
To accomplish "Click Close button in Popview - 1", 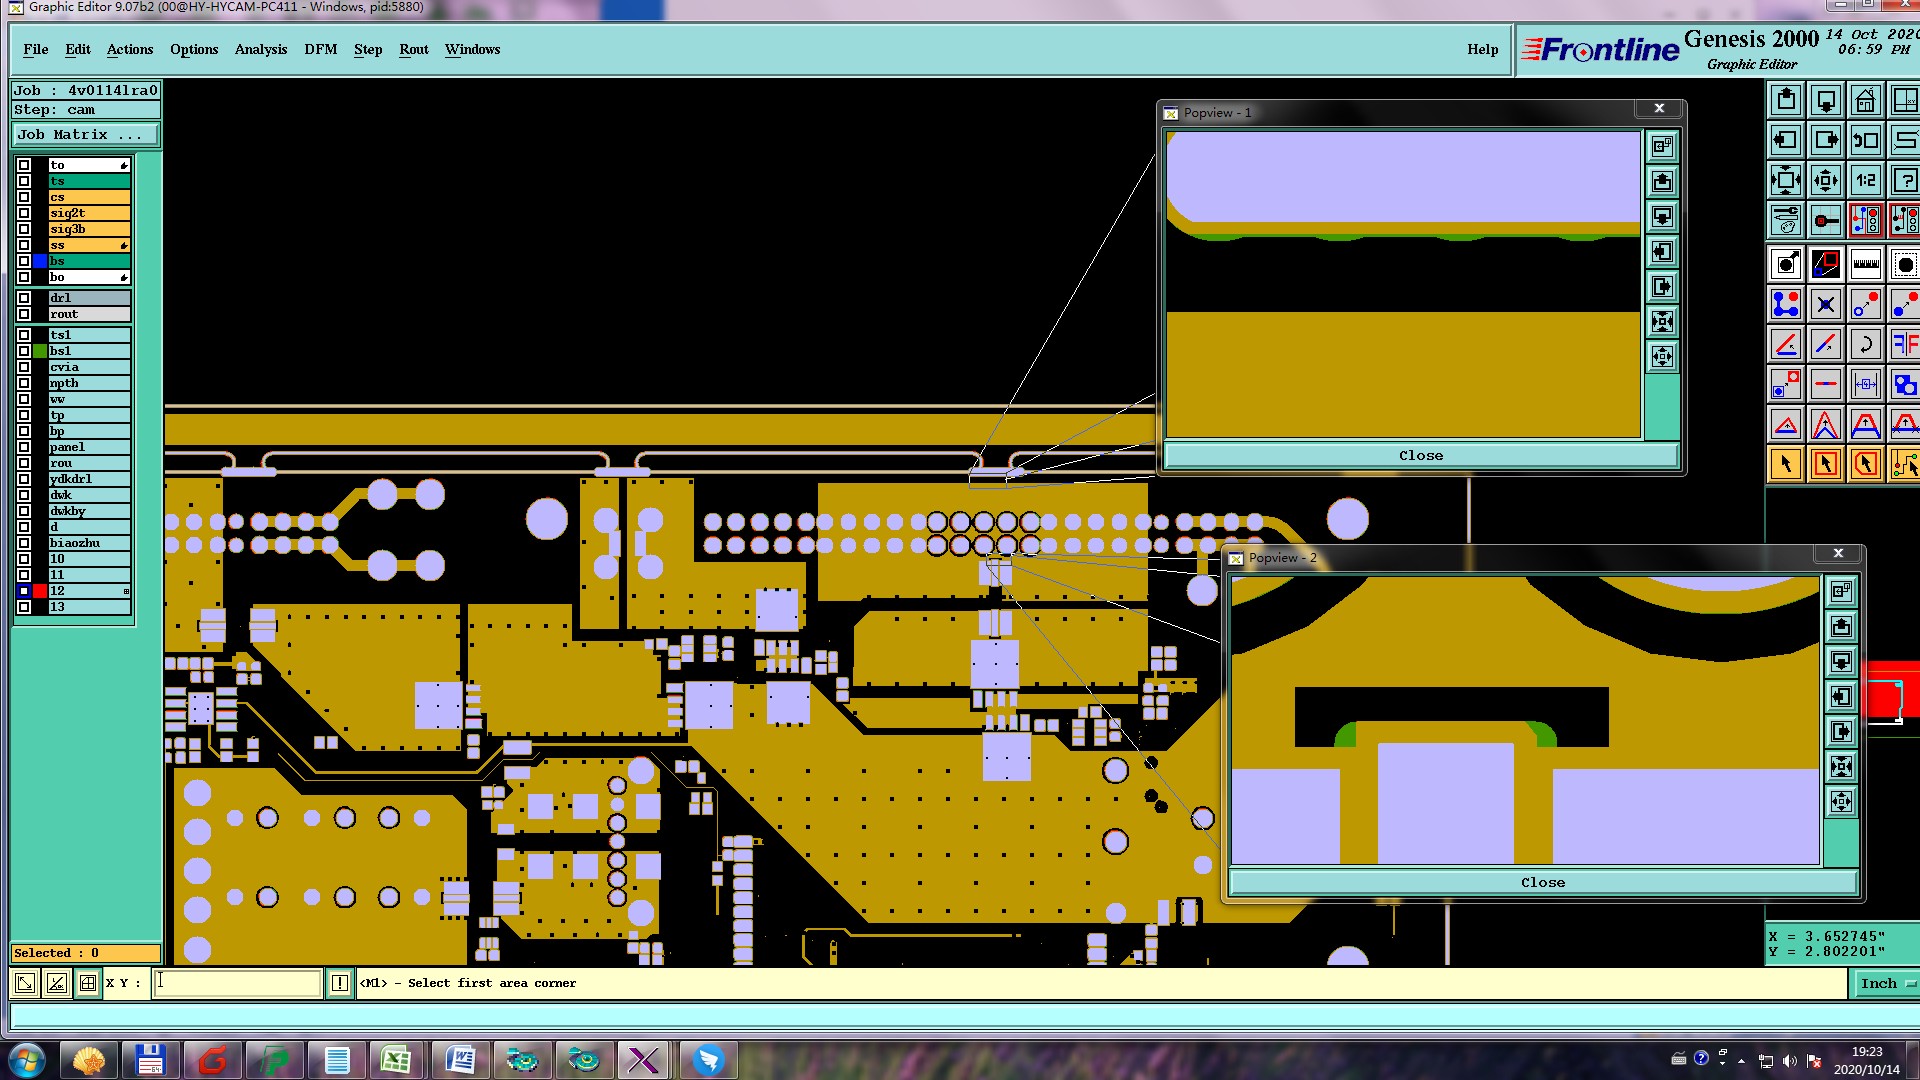I will coord(1420,456).
